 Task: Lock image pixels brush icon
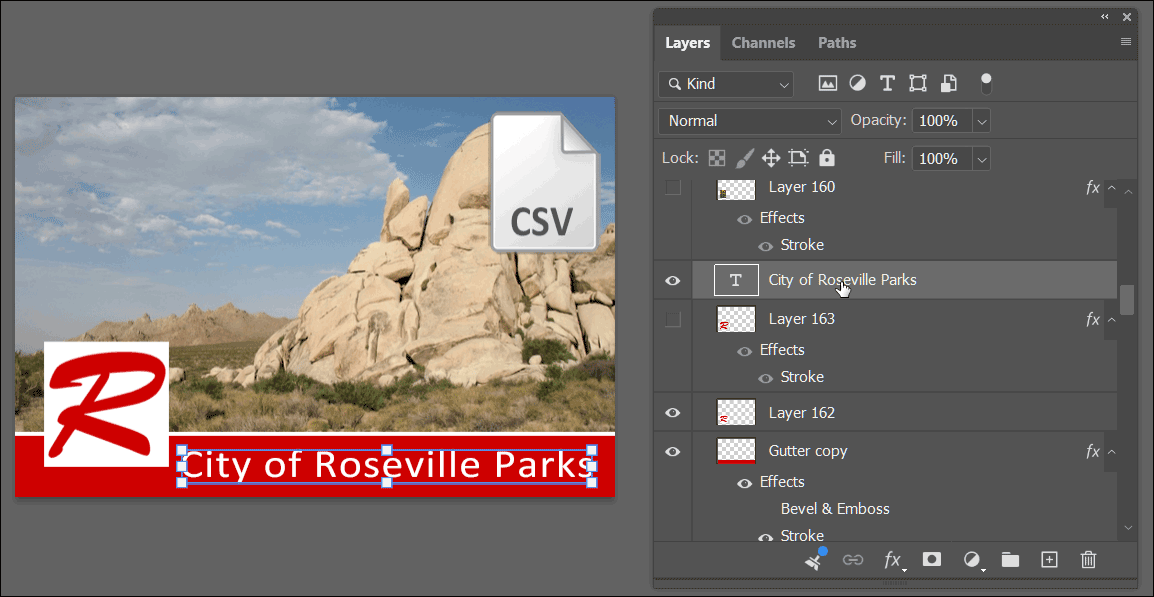click(x=744, y=158)
